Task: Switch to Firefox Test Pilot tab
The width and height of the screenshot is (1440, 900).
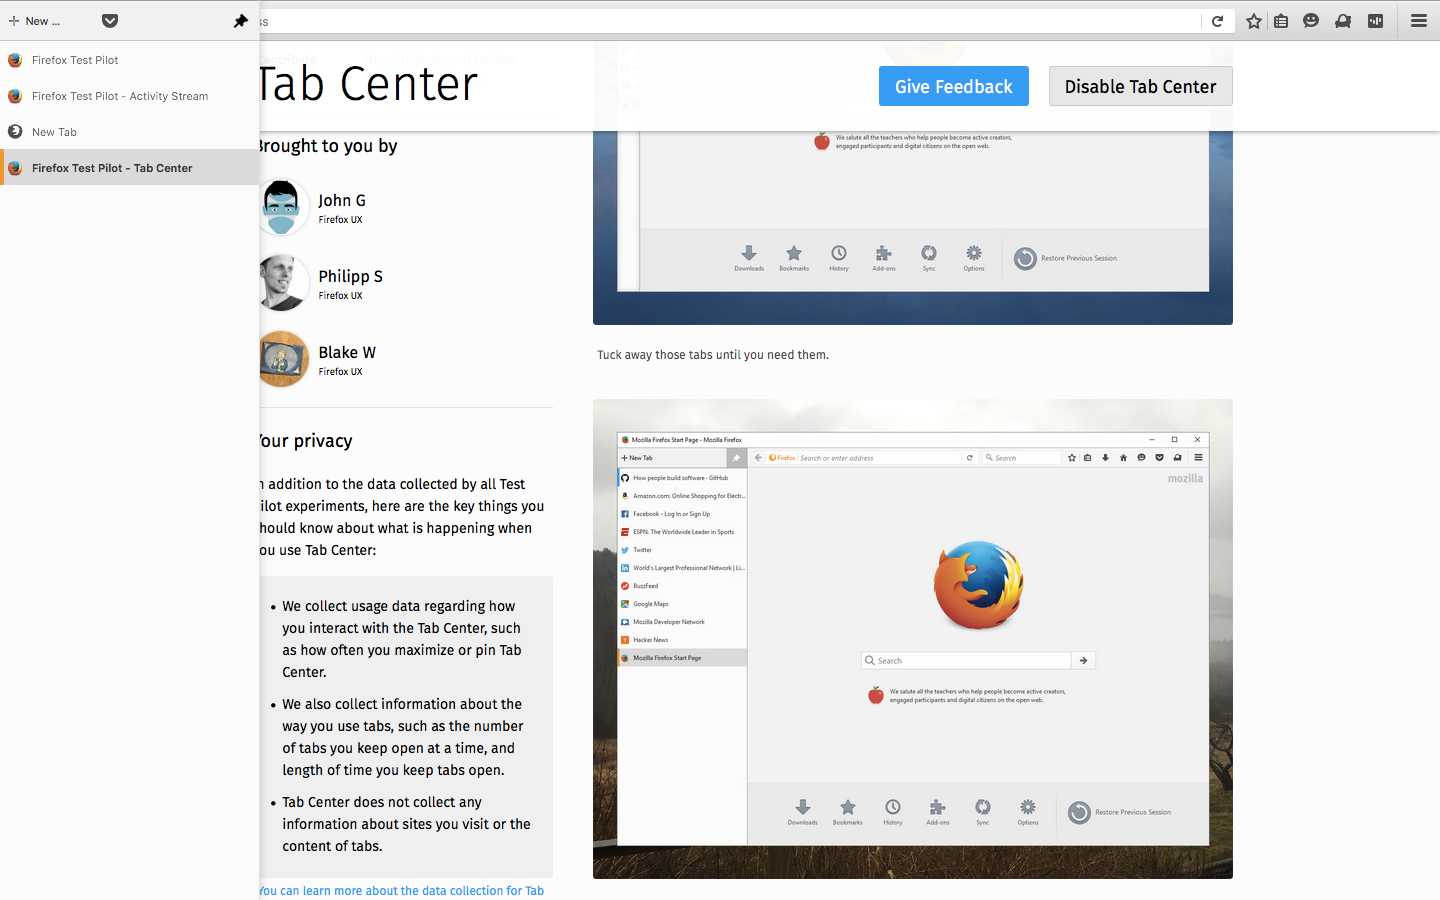Action: click(129, 60)
